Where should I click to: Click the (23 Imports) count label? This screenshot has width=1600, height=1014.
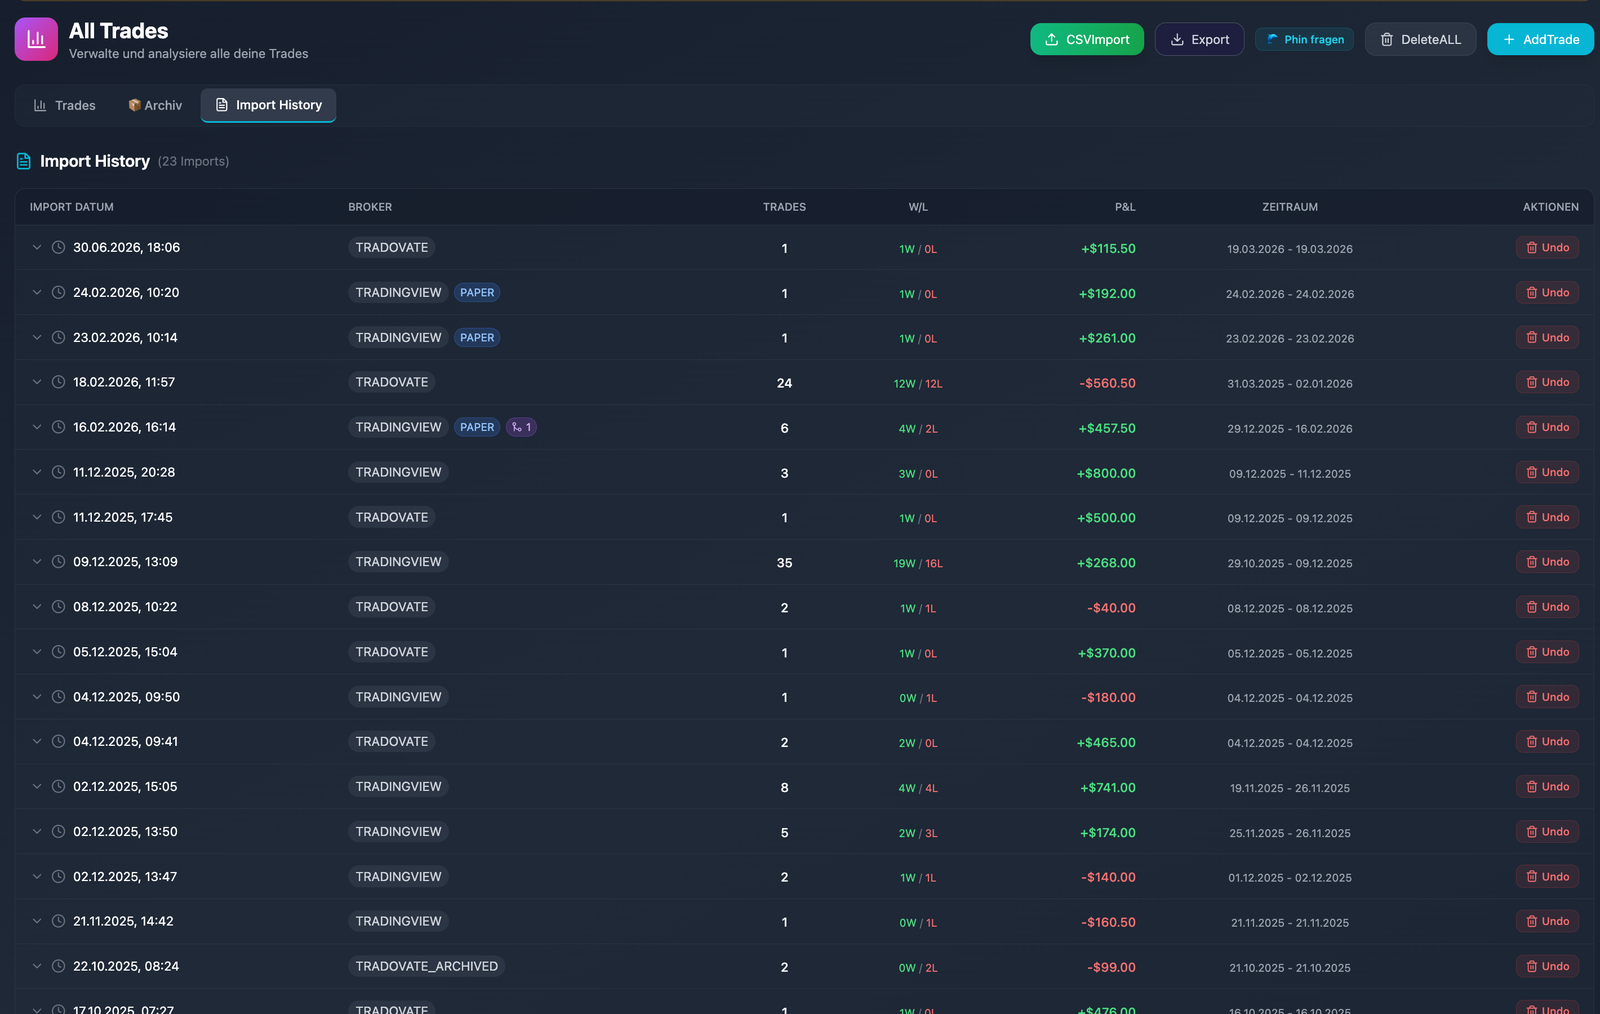tap(193, 161)
